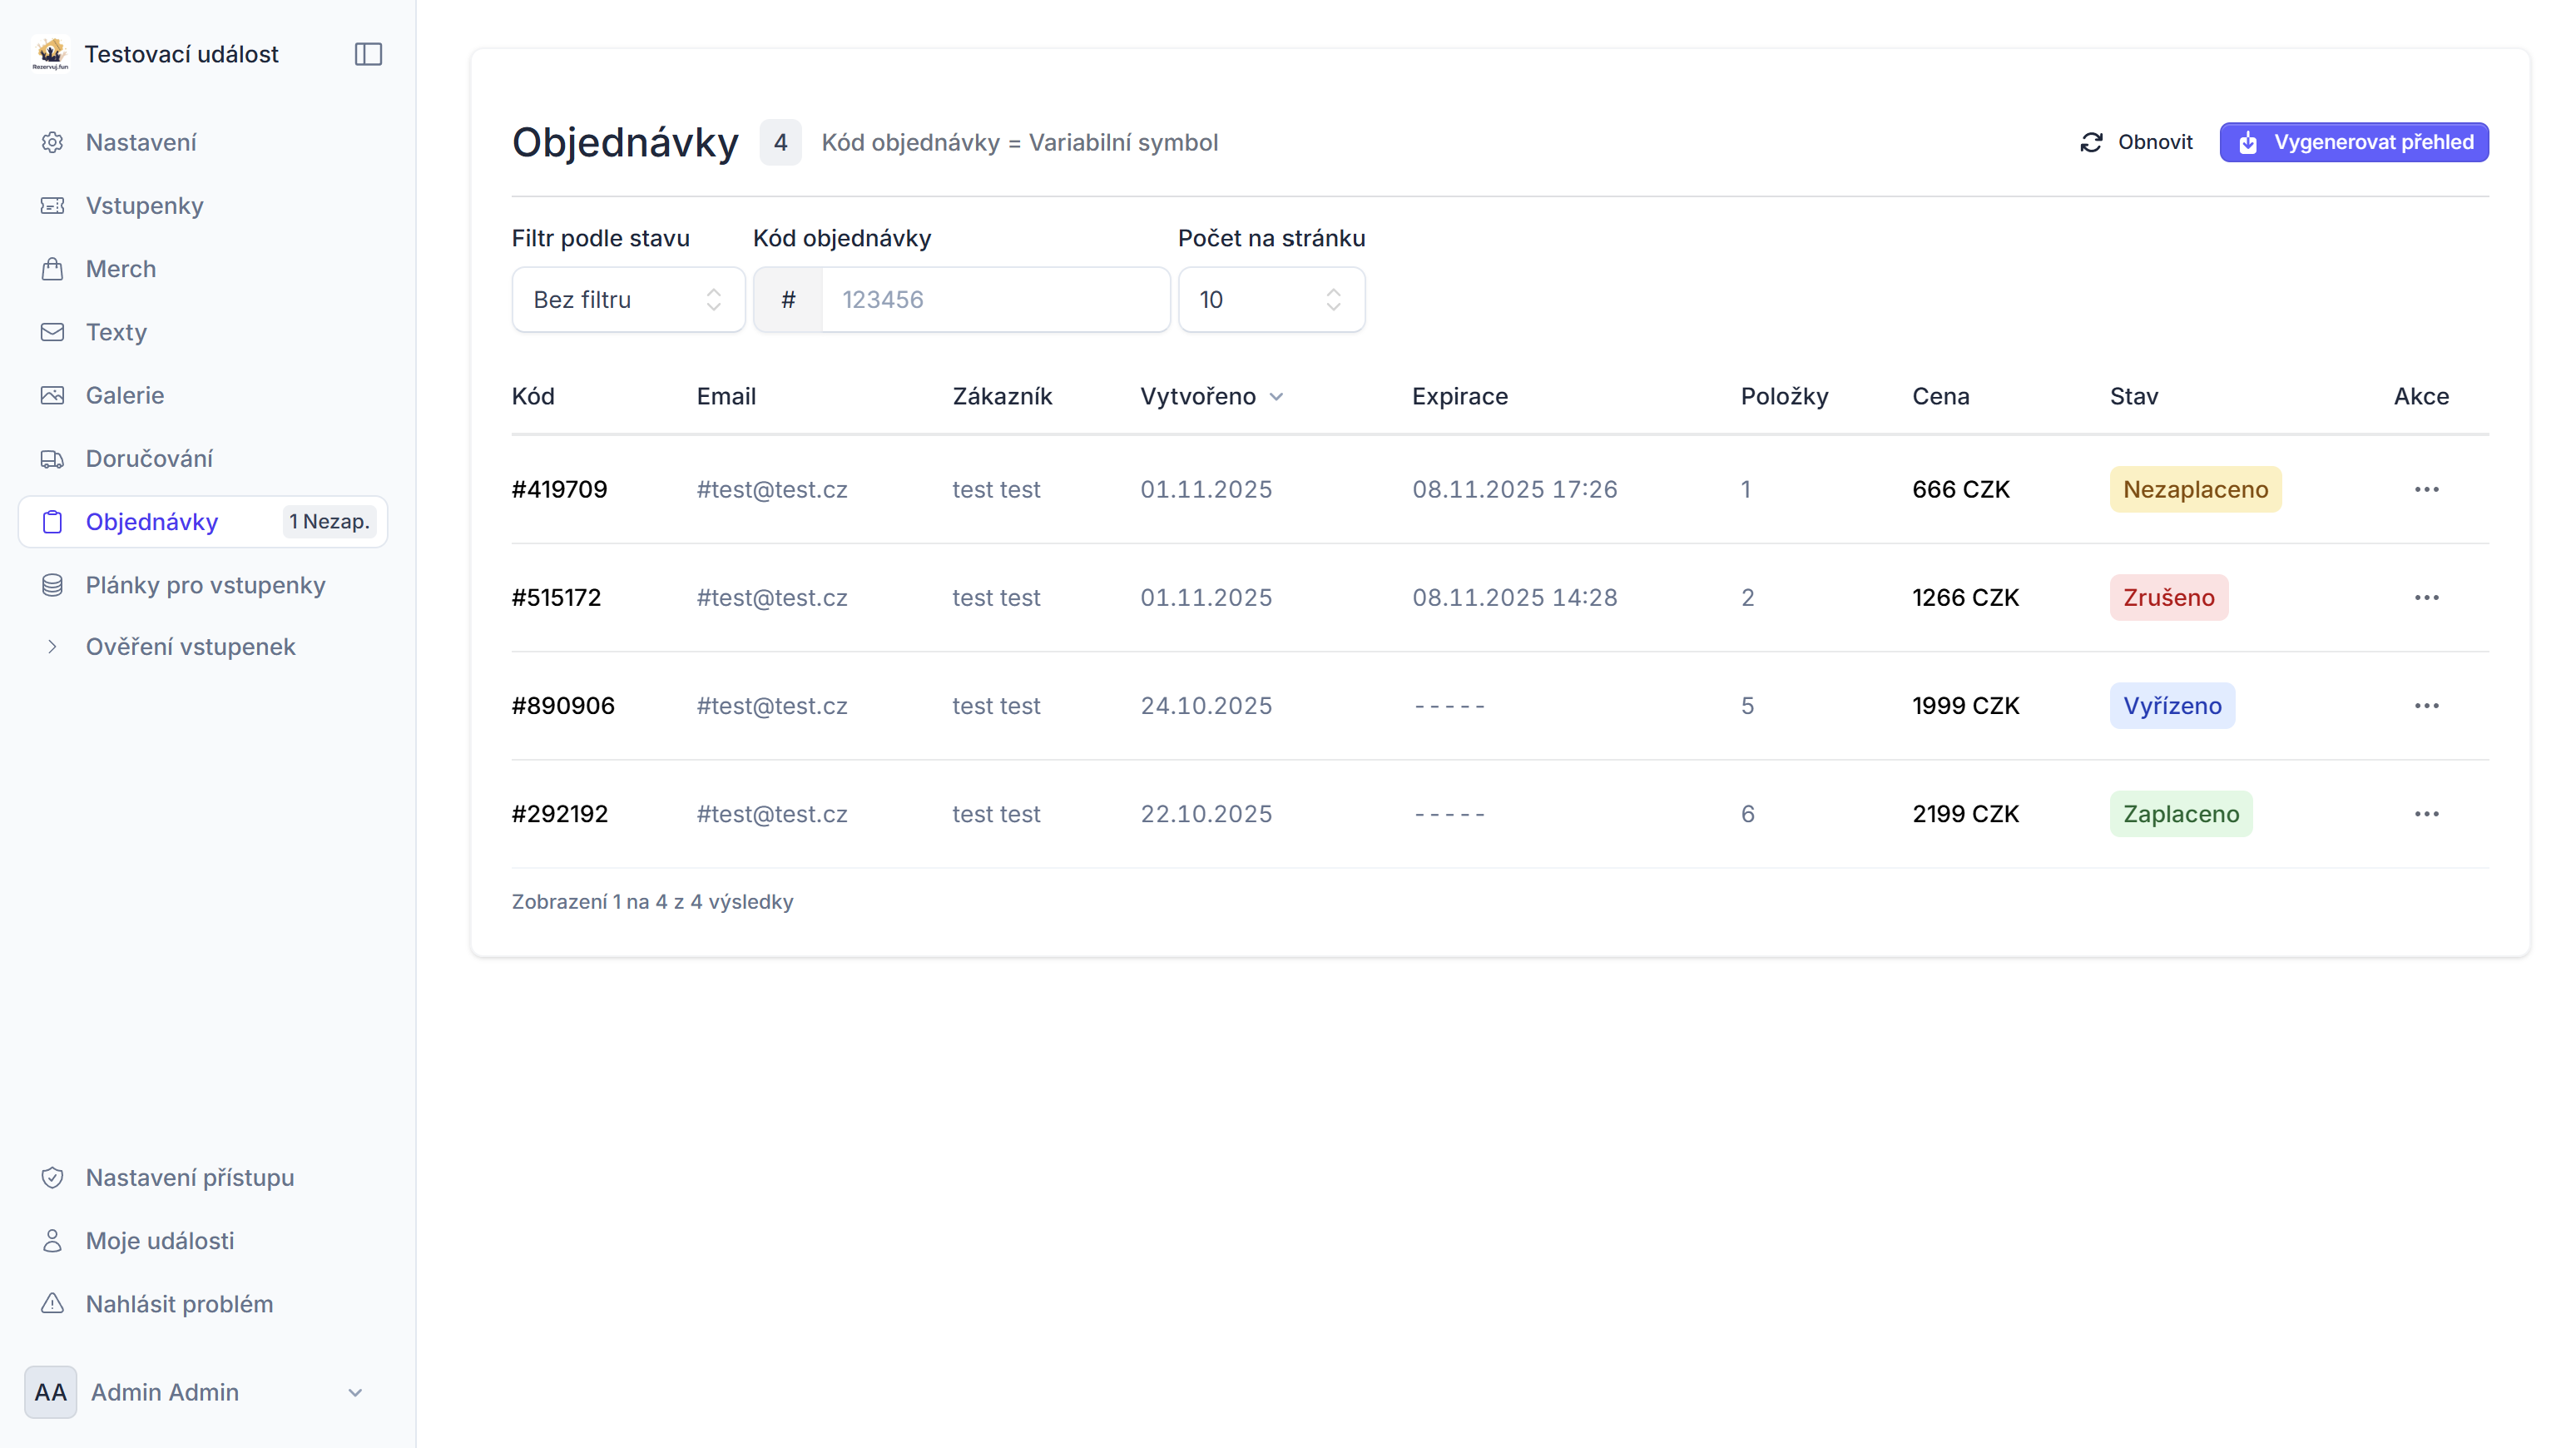This screenshot has height=1448, width=2576.
Task: Open the Bez filtru status dropdown
Action: (x=628, y=299)
